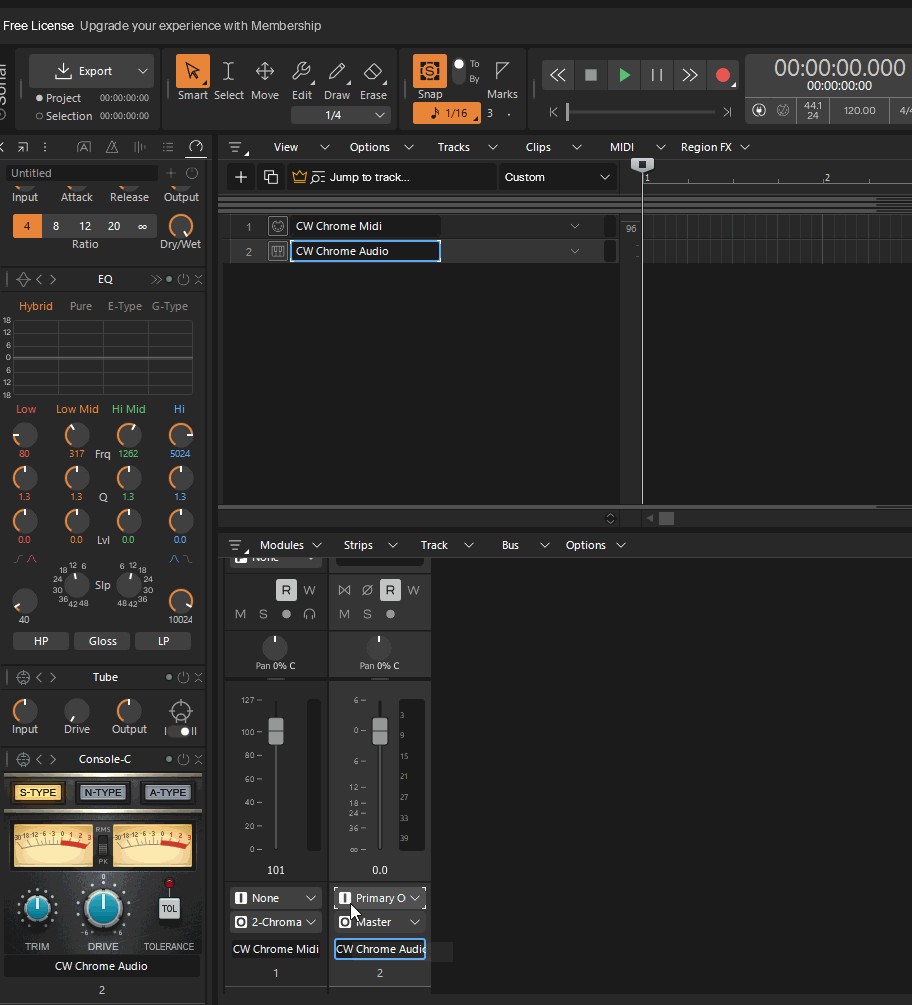The width and height of the screenshot is (912, 1005).
Task: Select the Smart tool
Action: (x=192, y=78)
